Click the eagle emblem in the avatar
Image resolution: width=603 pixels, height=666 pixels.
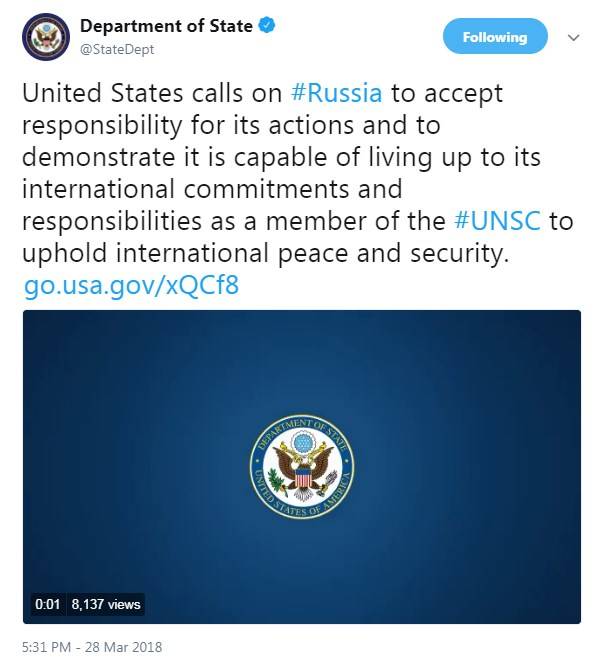[46, 37]
